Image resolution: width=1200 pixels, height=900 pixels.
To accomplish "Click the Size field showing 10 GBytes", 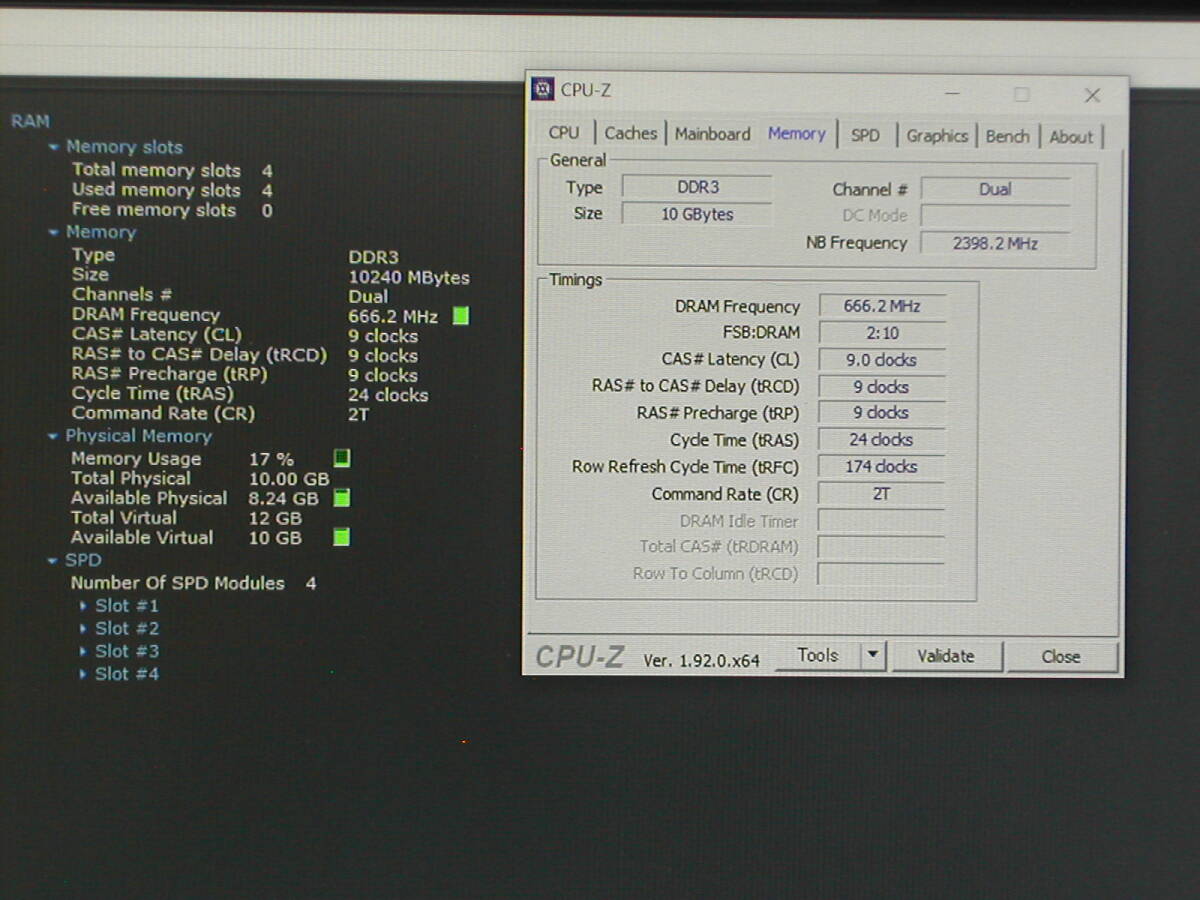I will tap(697, 214).
